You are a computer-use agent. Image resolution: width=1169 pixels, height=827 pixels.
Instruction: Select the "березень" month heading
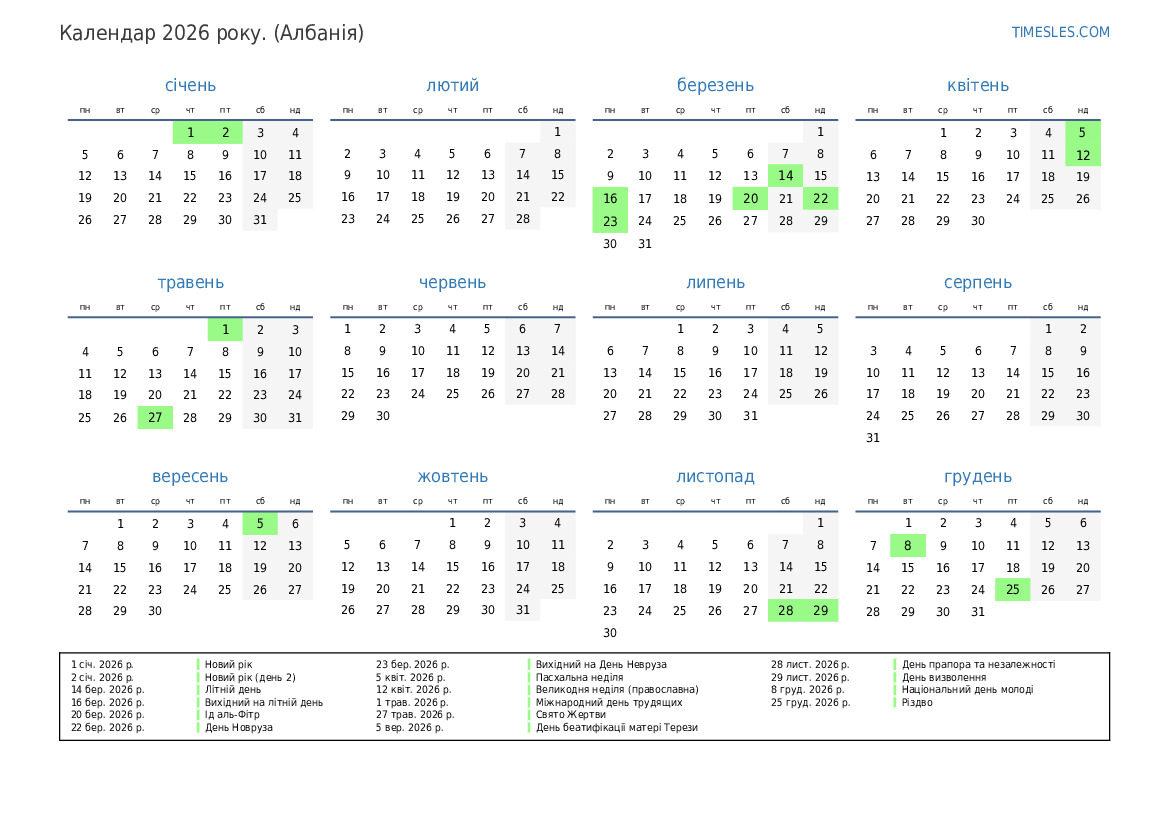(x=715, y=85)
